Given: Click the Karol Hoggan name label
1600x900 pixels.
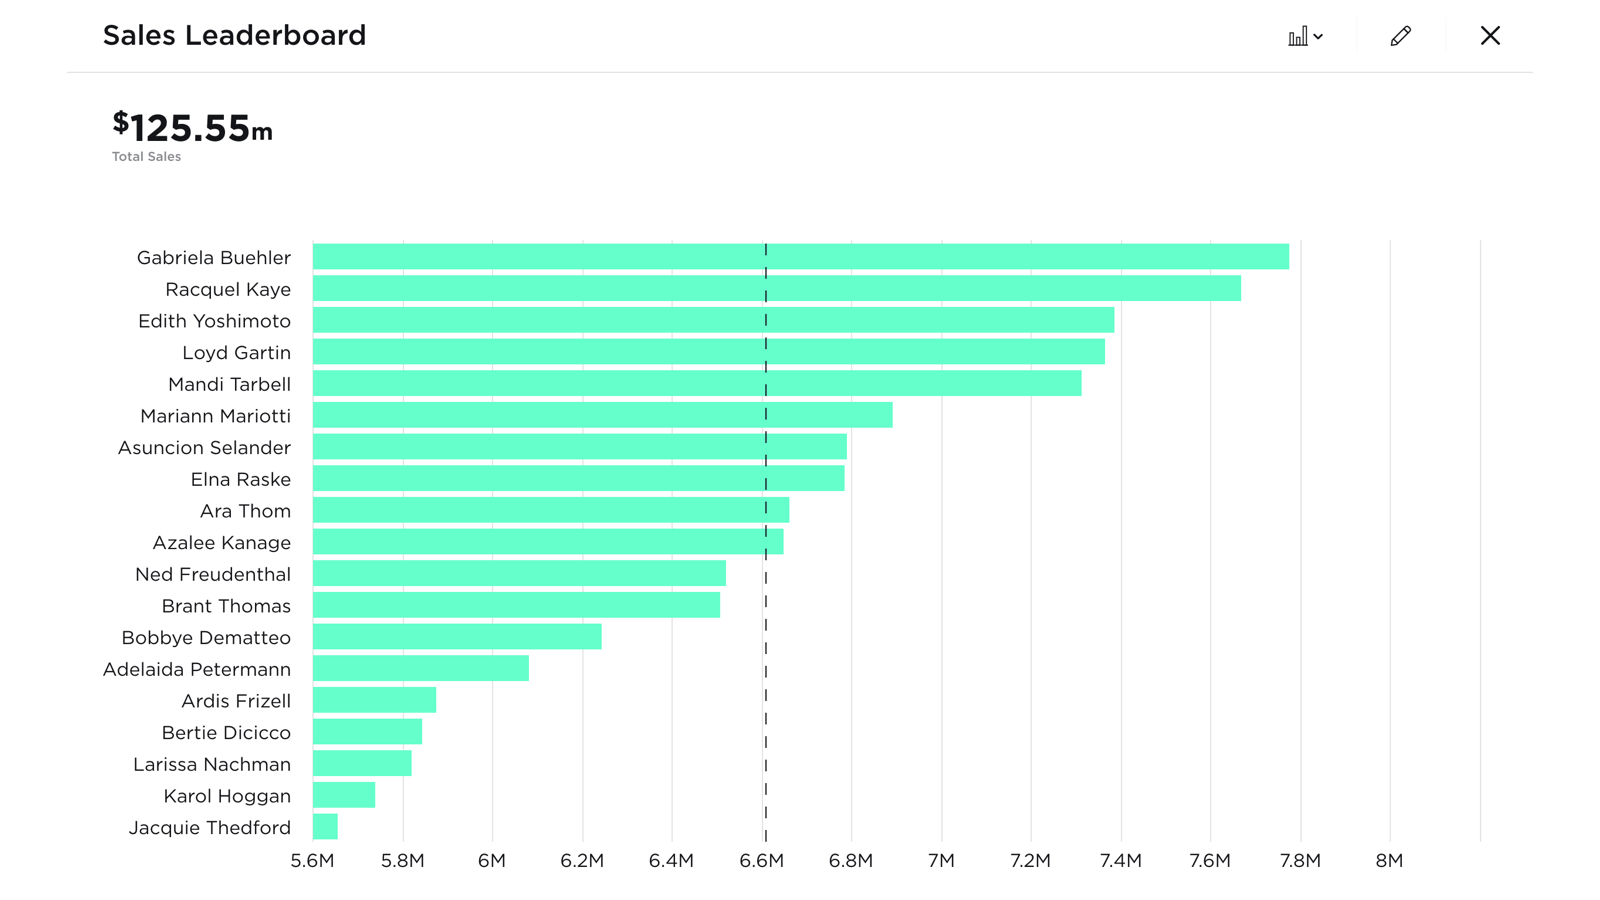Looking at the screenshot, I should point(227,796).
